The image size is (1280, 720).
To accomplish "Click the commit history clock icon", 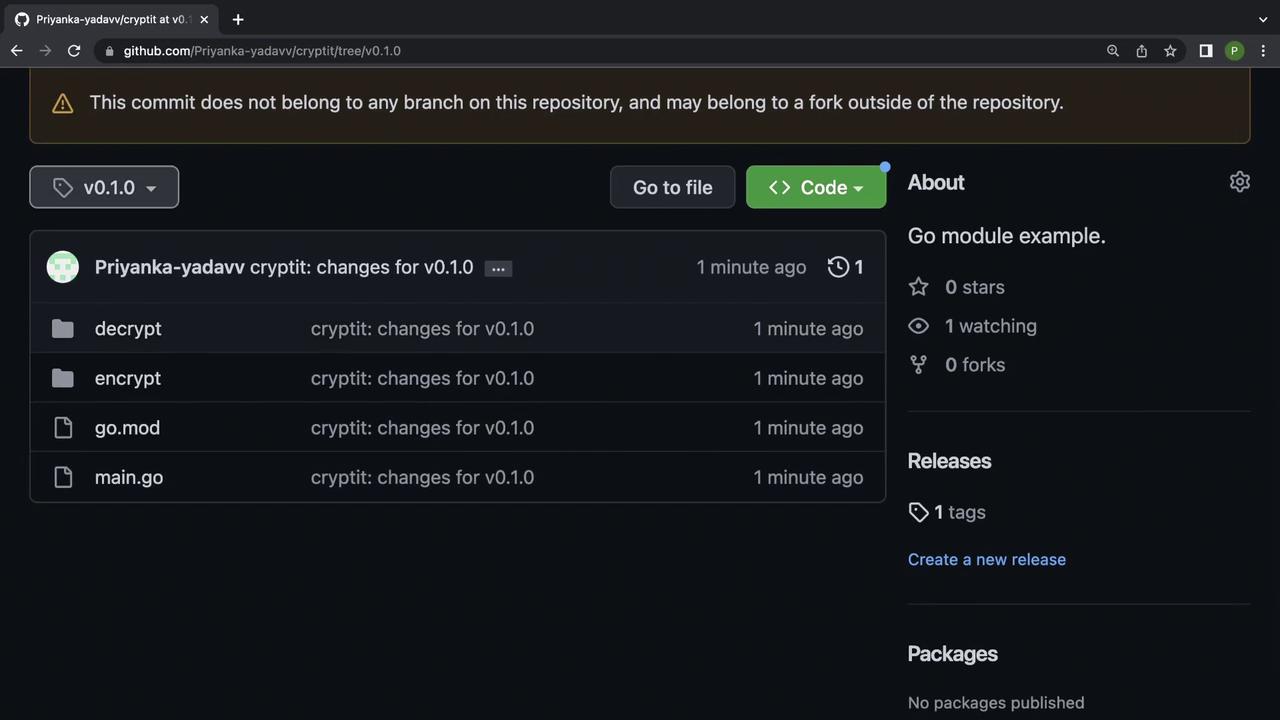I will [x=839, y=267].
